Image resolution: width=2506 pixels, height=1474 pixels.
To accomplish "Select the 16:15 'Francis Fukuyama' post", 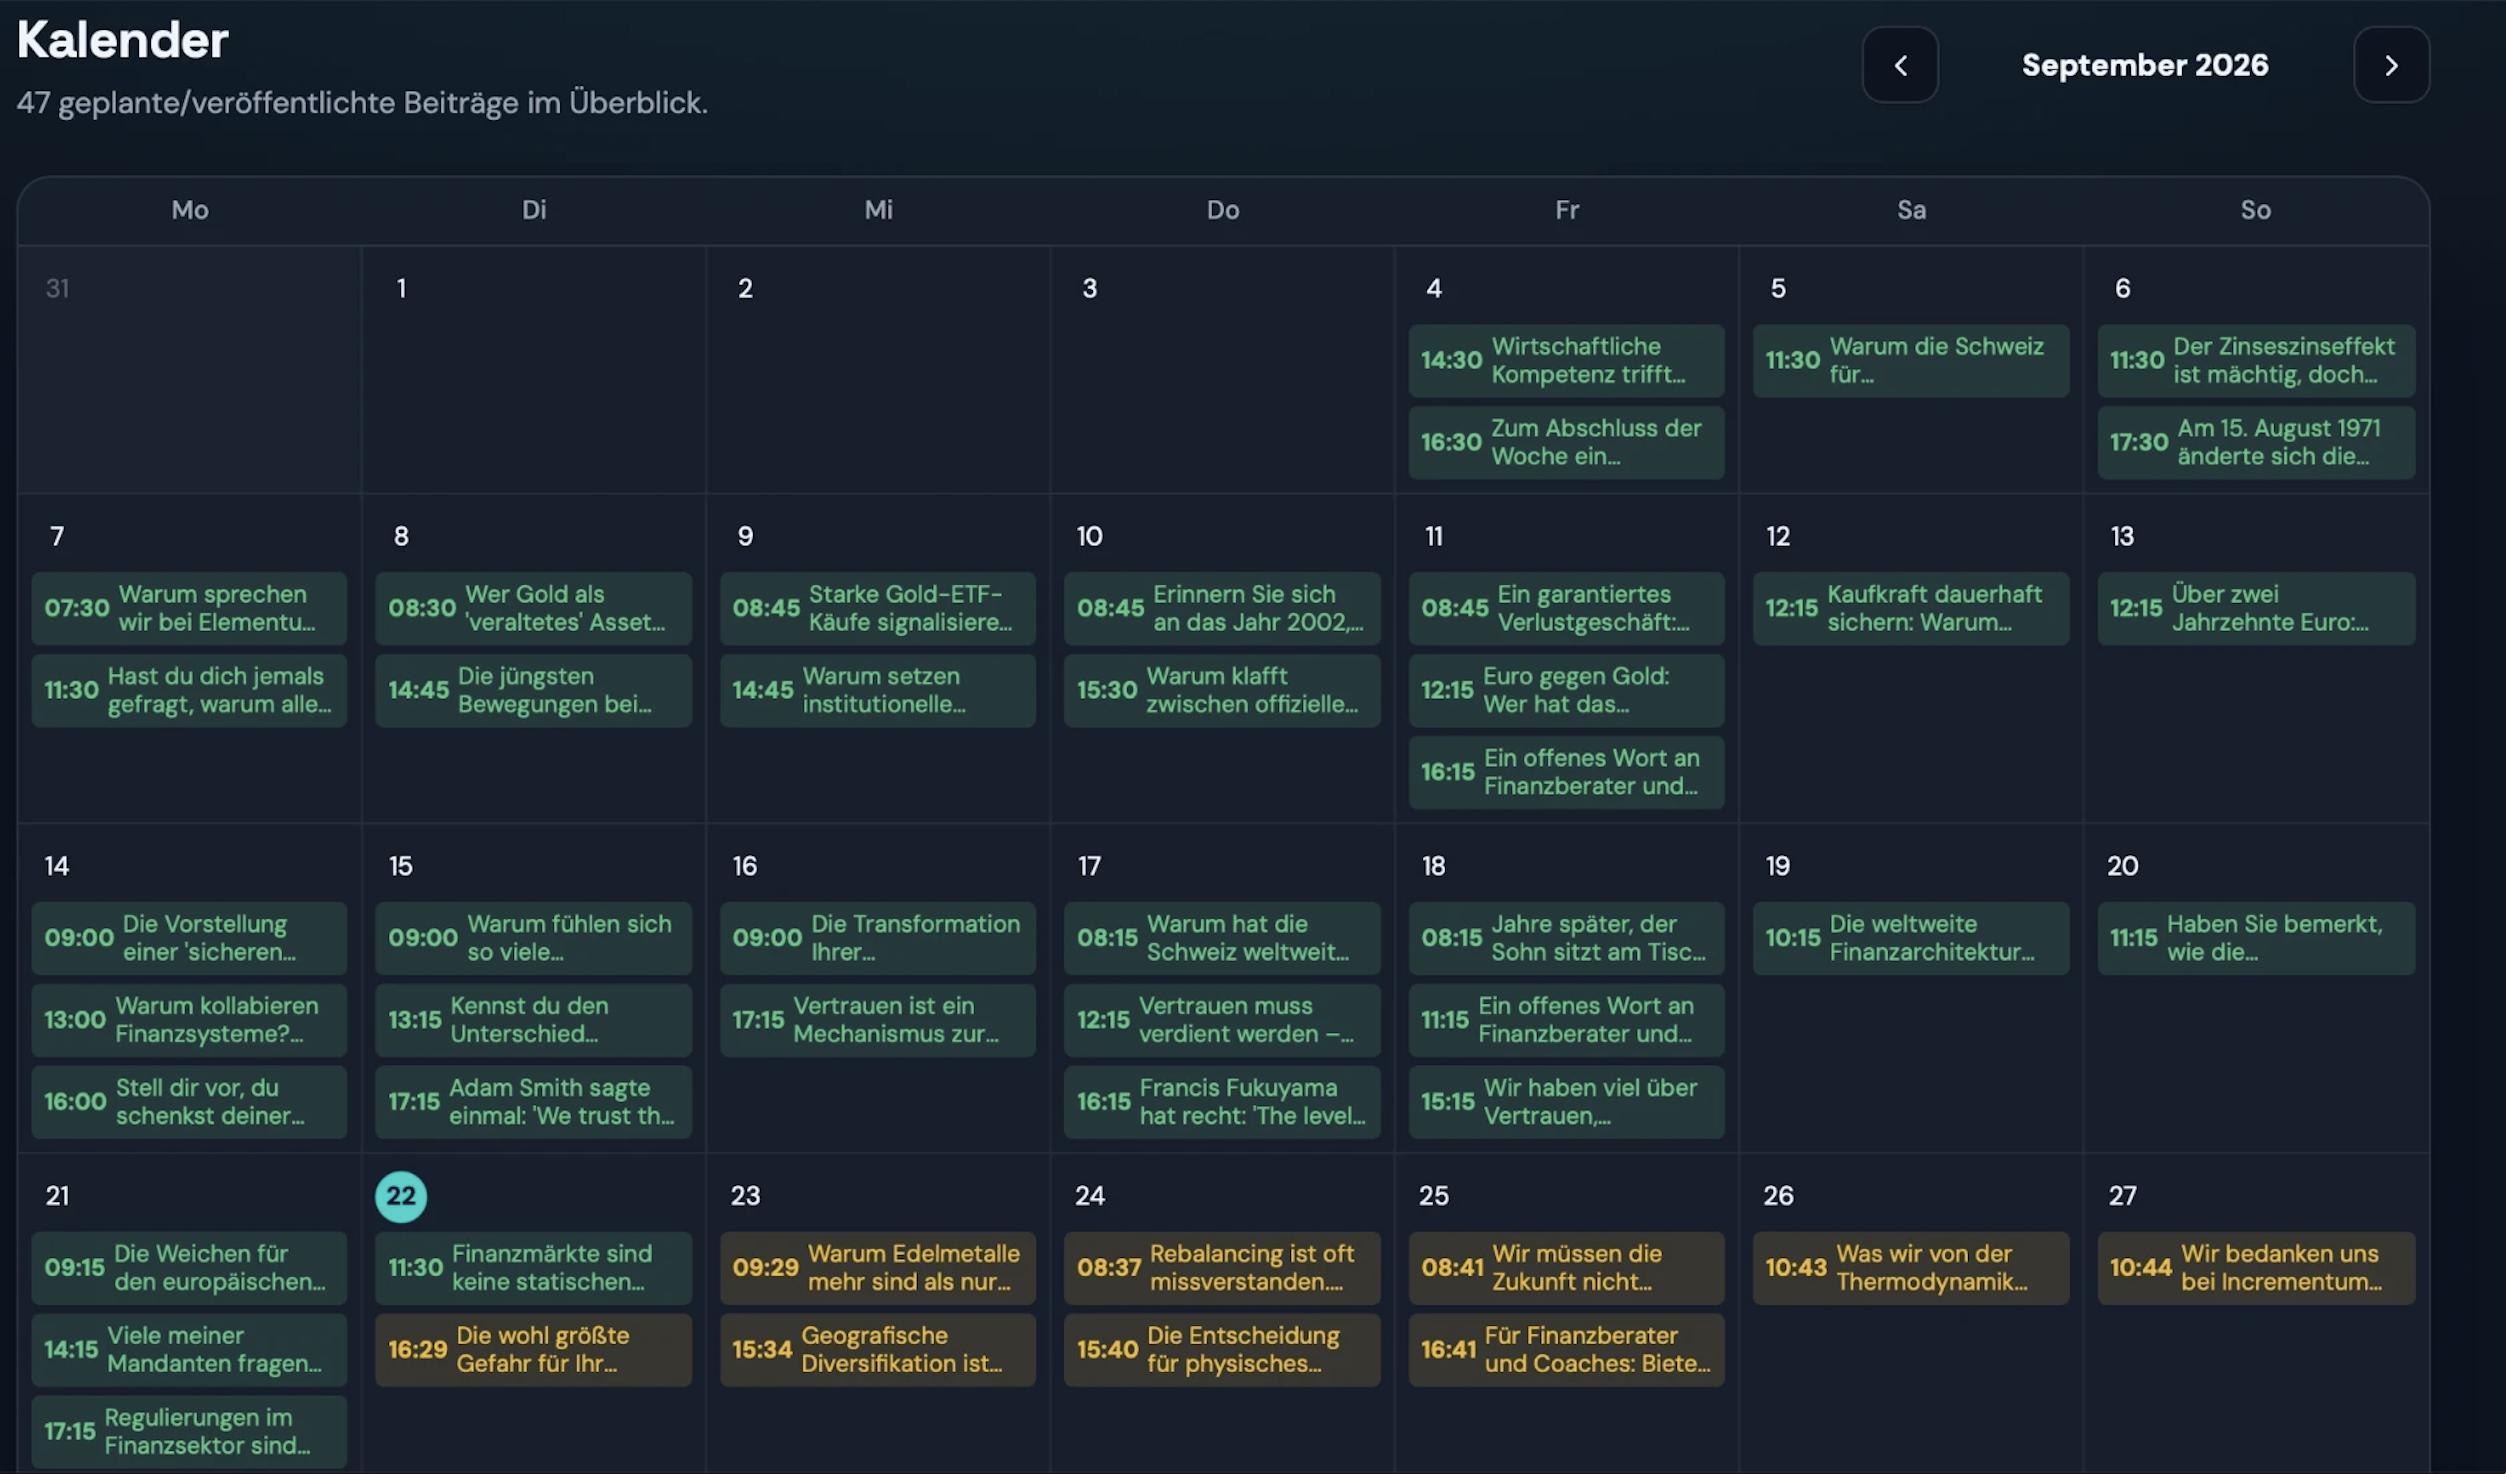I will tap(1222, 1102).
